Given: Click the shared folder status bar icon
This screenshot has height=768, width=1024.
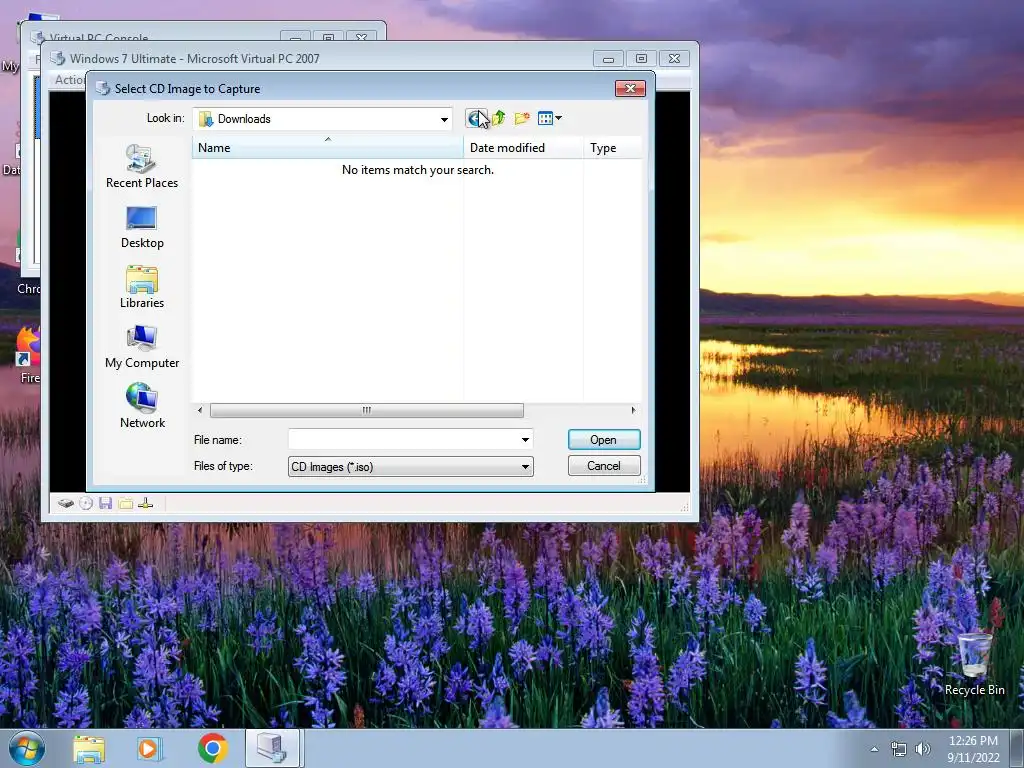Looking at the screenshot, I should (125, 503).
